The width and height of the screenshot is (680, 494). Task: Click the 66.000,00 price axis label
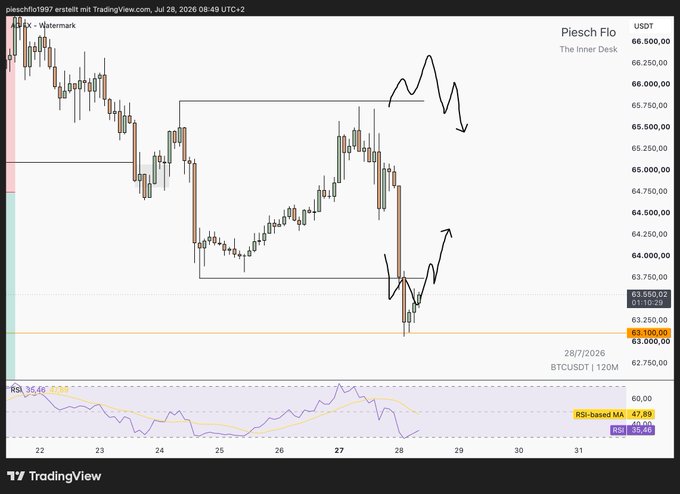pos(651,84)
